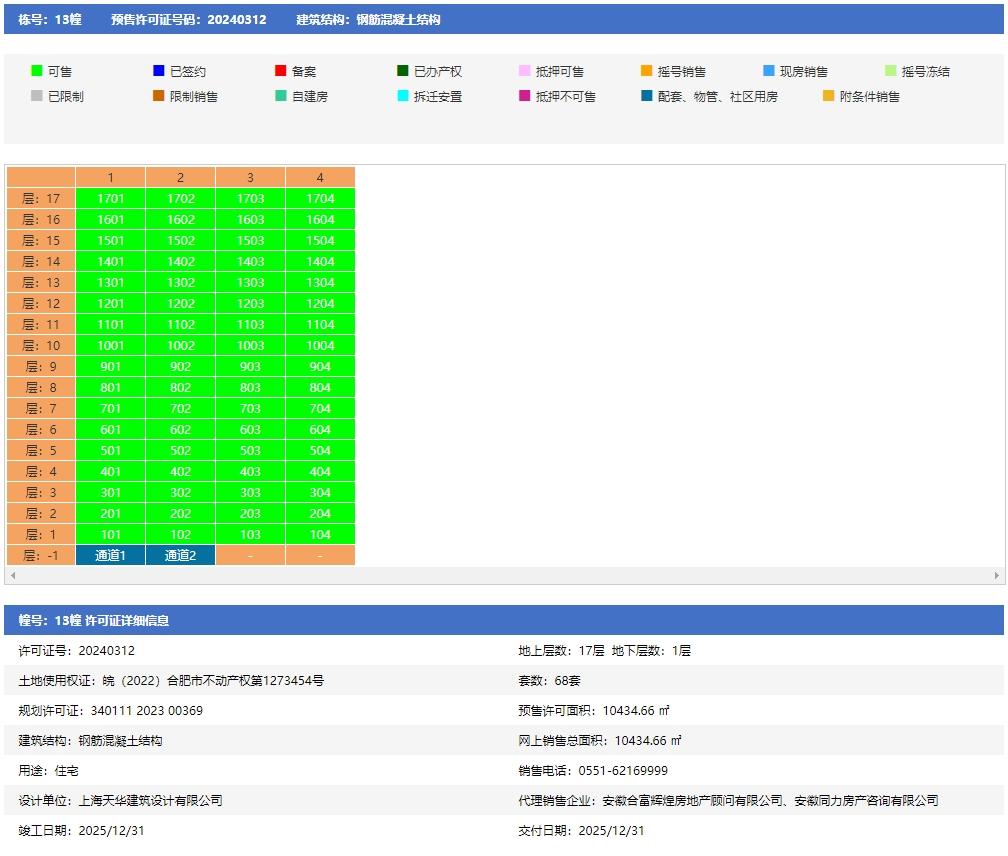Click the blue 现房销售 legend swatch
Viewport: 1008px width, 856px height.
pos(769,71)
